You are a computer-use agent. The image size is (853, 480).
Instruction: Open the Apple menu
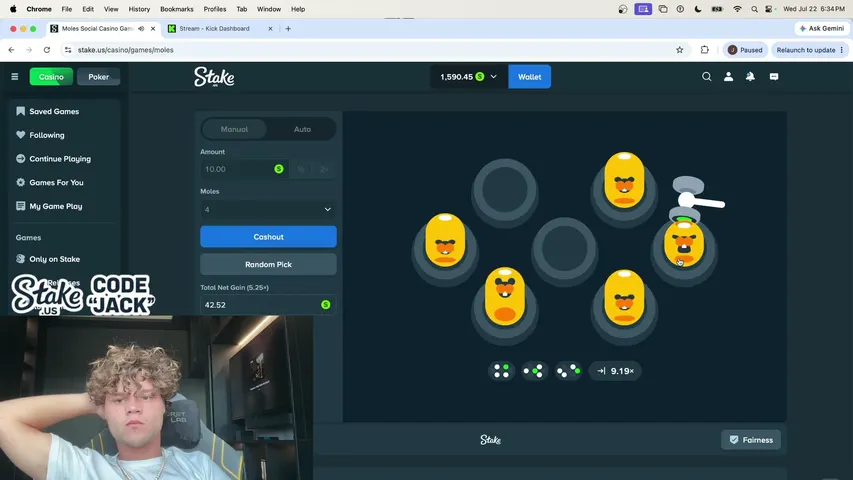13,9
